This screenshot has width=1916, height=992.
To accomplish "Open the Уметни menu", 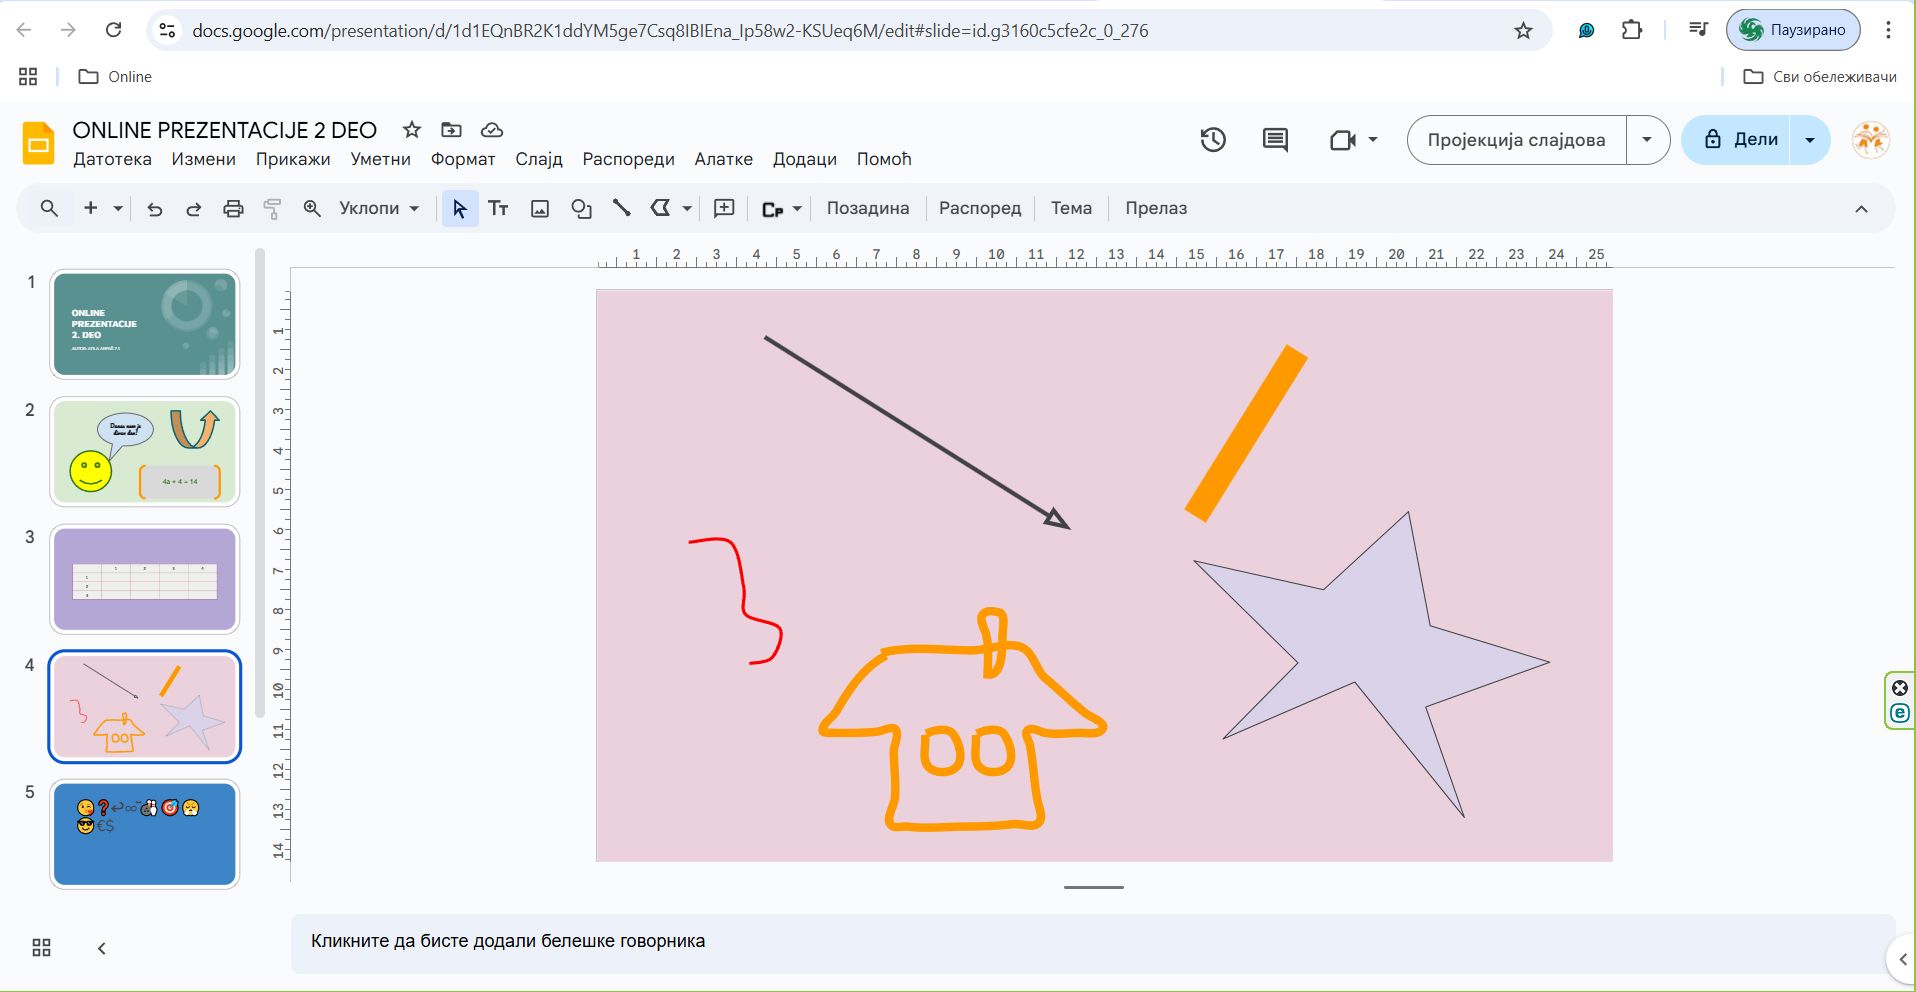I will pyautogui.click(x=380, y=159).
